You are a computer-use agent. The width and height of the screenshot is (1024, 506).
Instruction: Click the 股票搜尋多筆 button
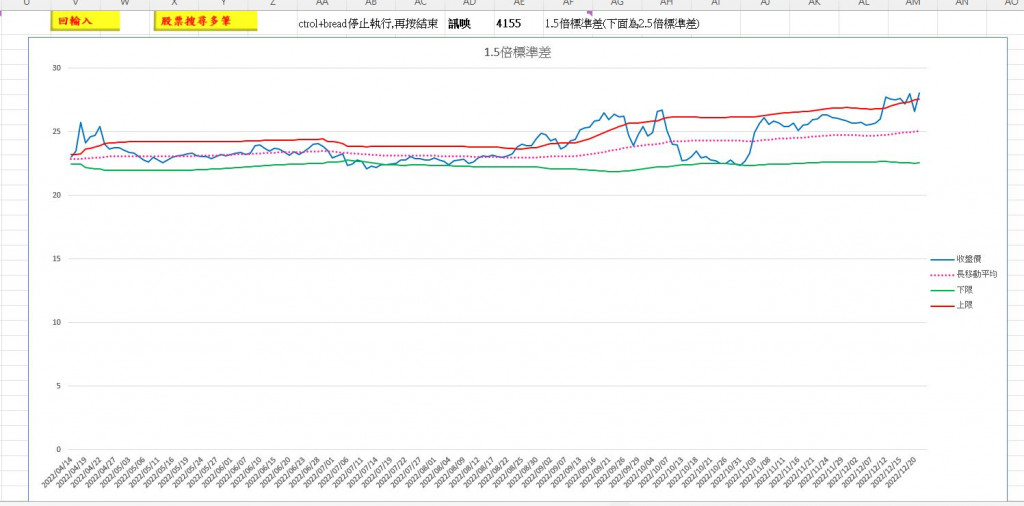click(206, 22)
